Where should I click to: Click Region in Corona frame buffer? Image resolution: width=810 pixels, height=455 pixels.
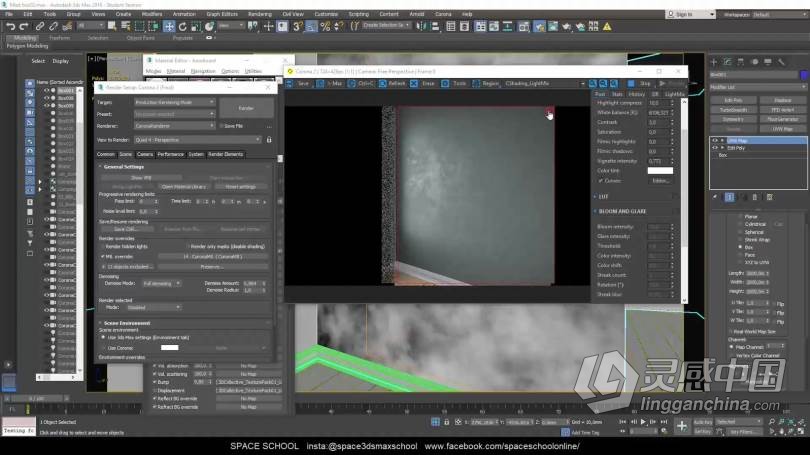486,83
